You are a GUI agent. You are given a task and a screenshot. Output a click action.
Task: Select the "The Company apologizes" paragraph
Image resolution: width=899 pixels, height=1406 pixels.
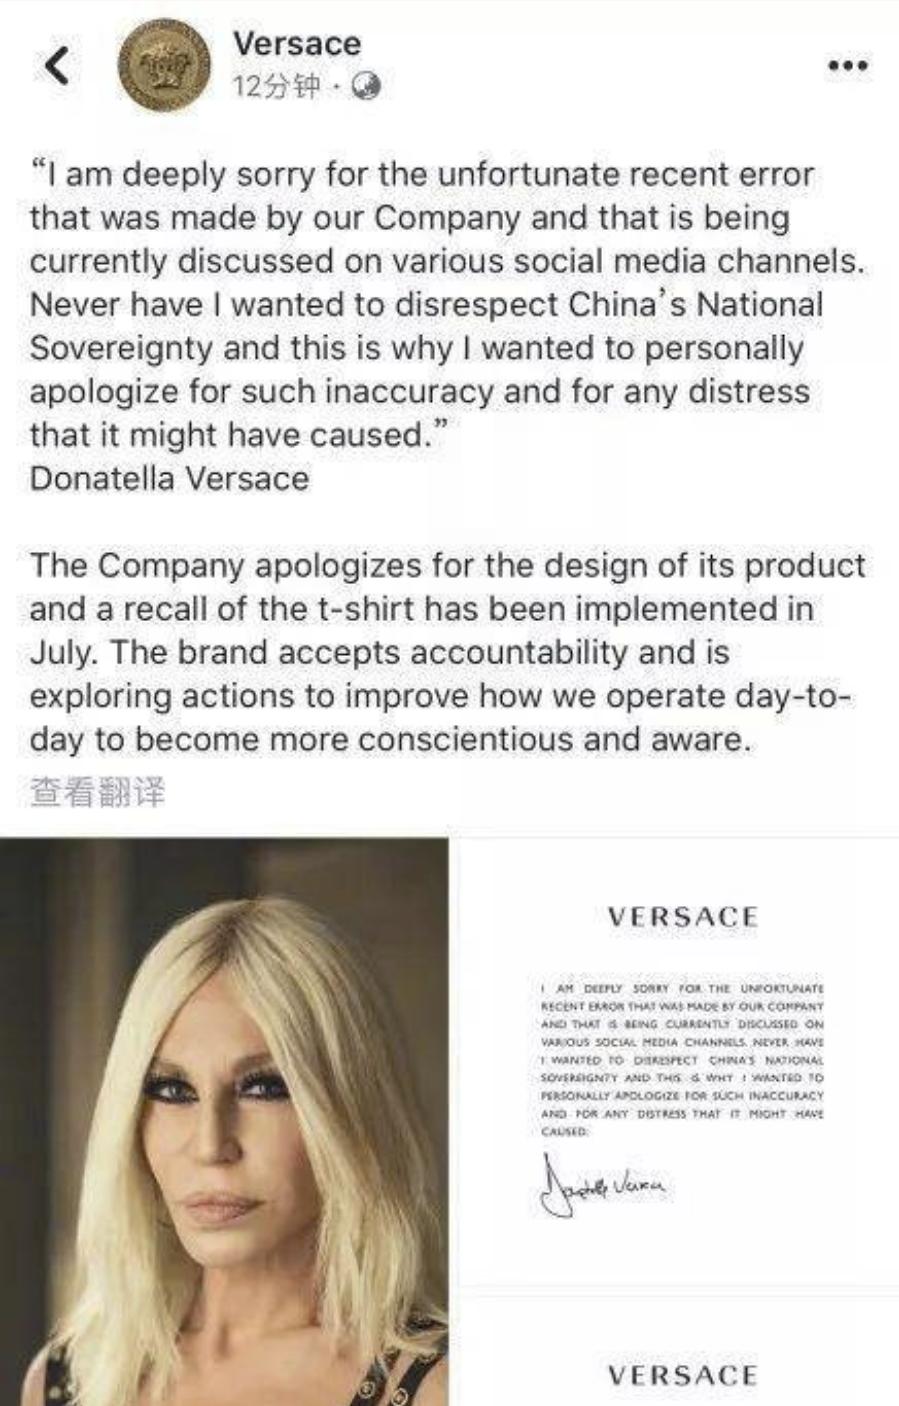coord(447,652)
